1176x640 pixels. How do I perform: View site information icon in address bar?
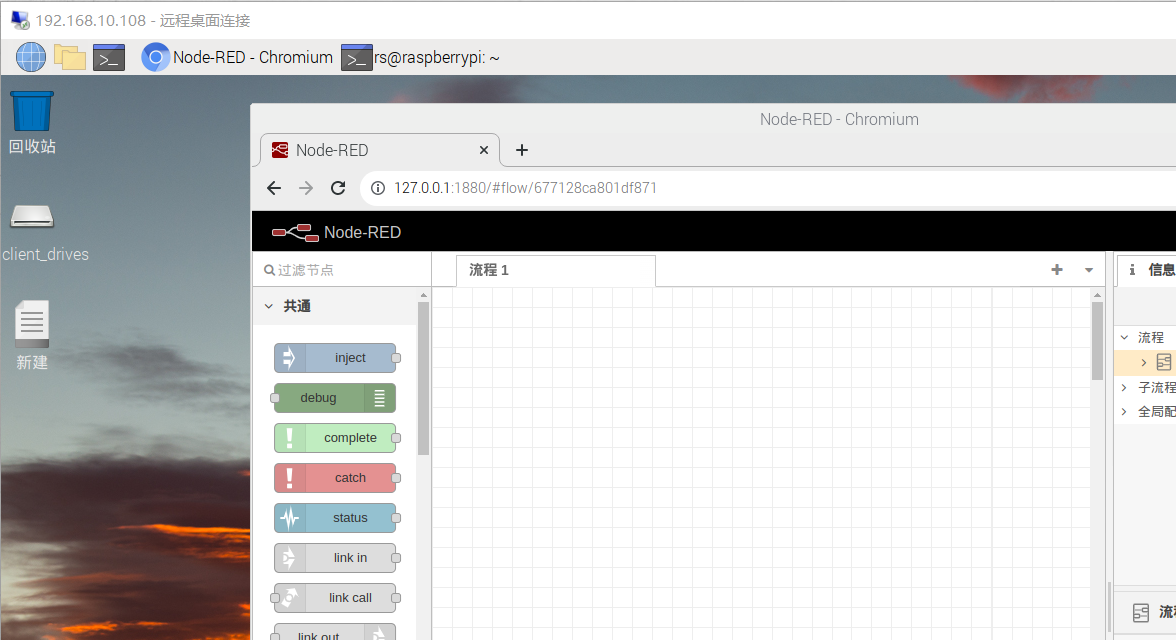click(x=378, y=188)
